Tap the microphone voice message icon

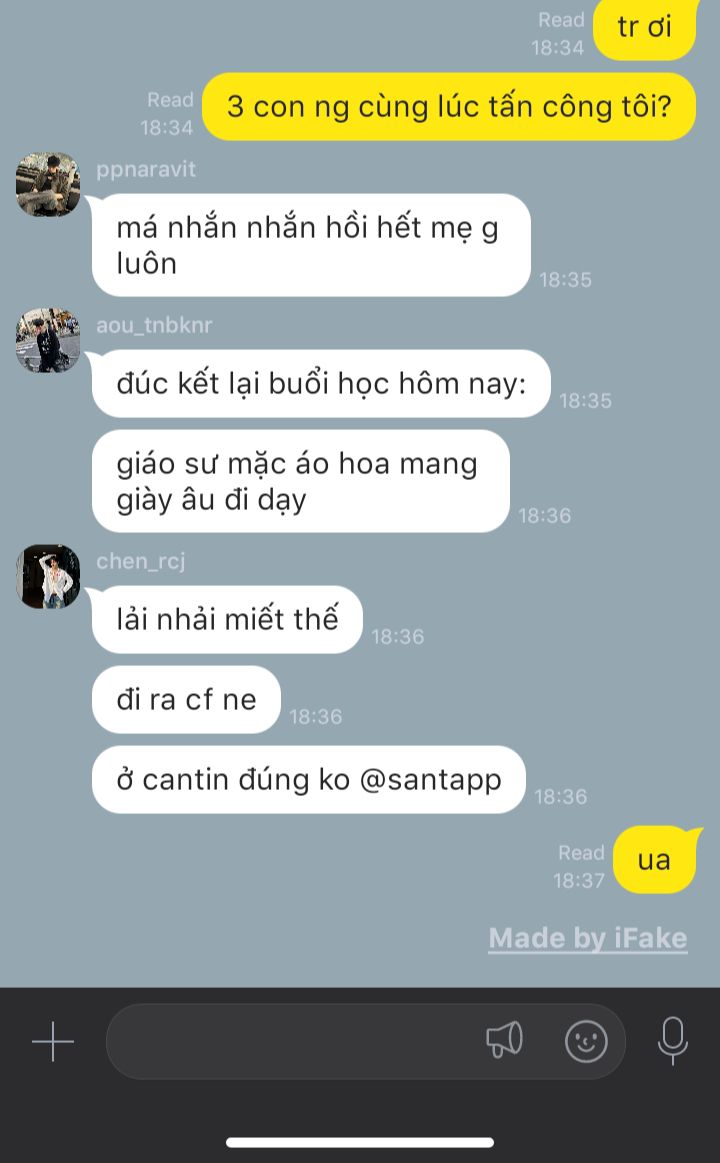(x=673, y=1041)
